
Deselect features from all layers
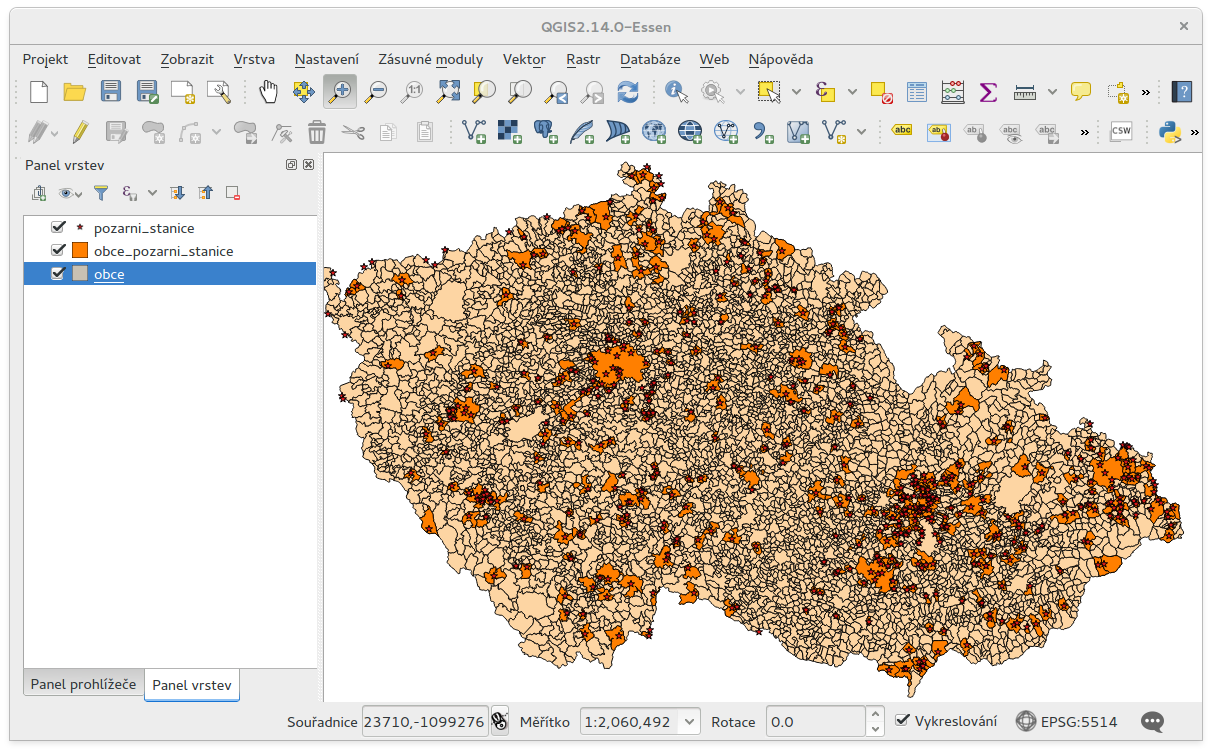tap(881, 92)
